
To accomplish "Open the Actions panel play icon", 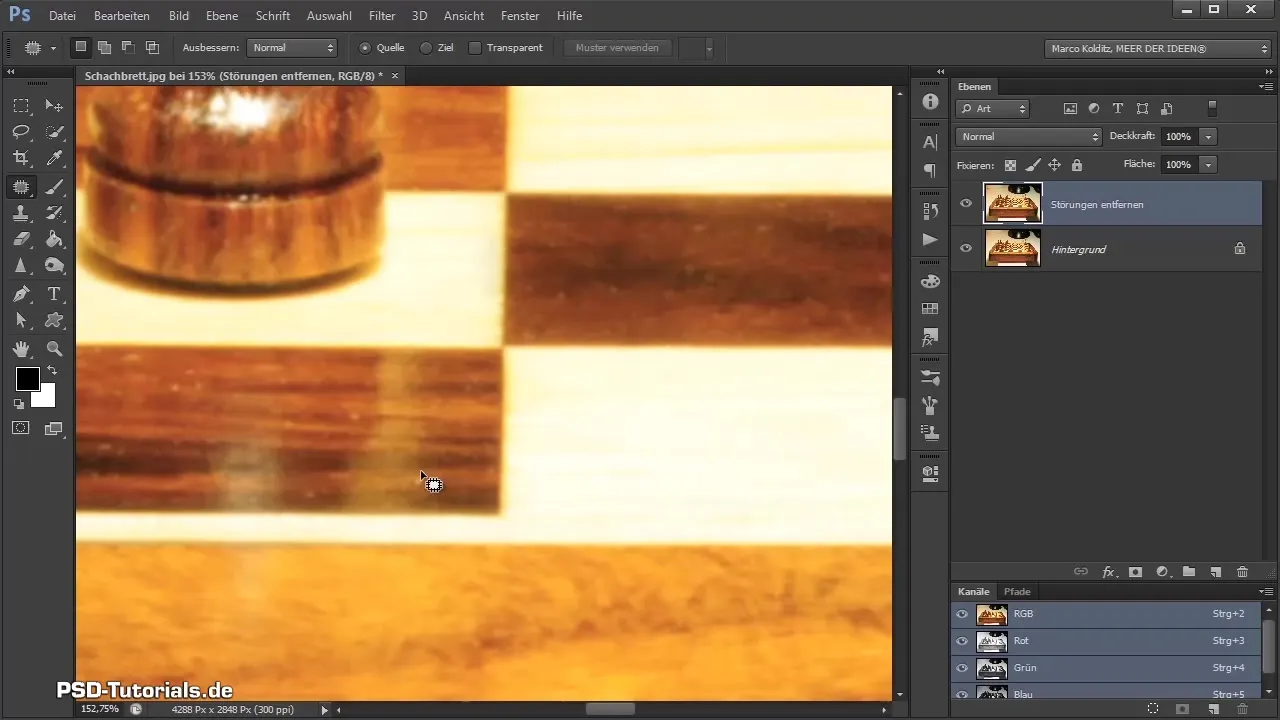I will (930, 240).
